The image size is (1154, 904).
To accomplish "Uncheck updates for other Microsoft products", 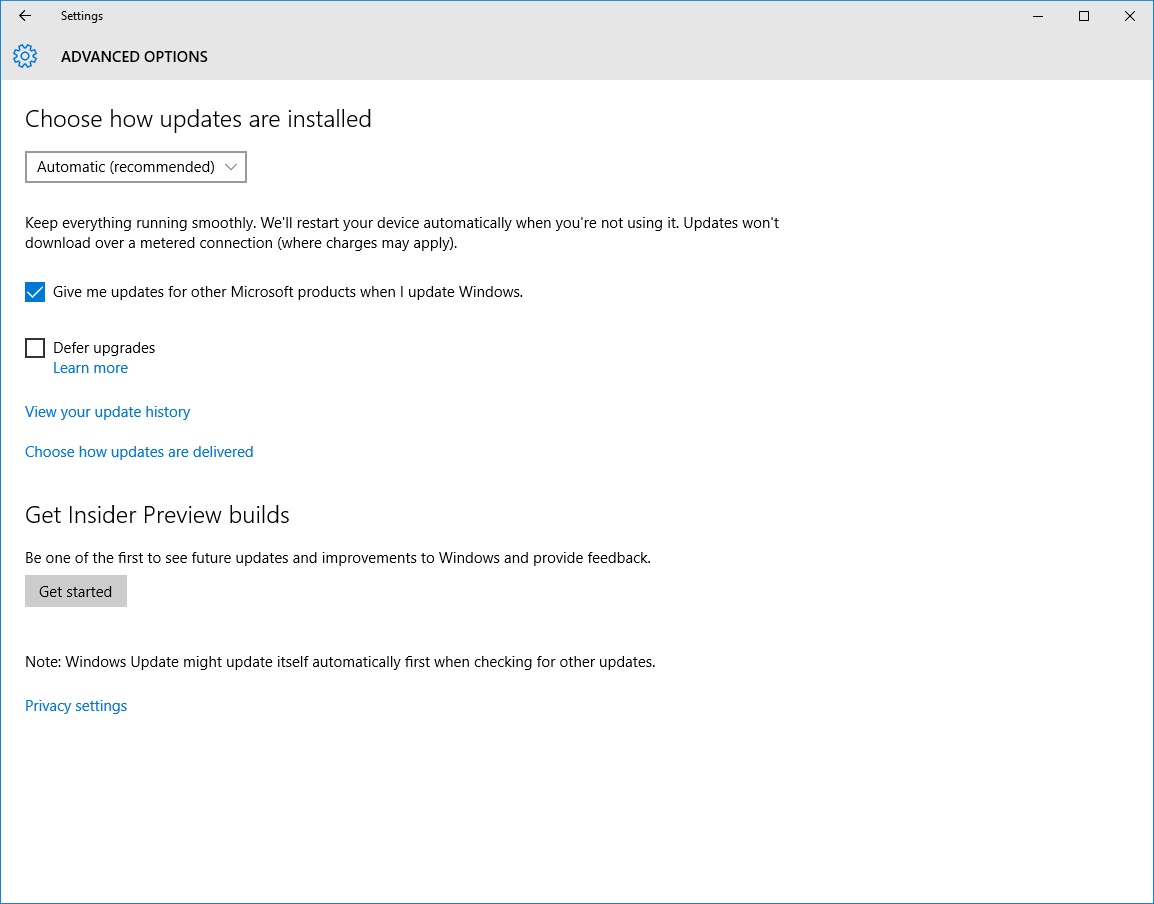I will 35,291.
